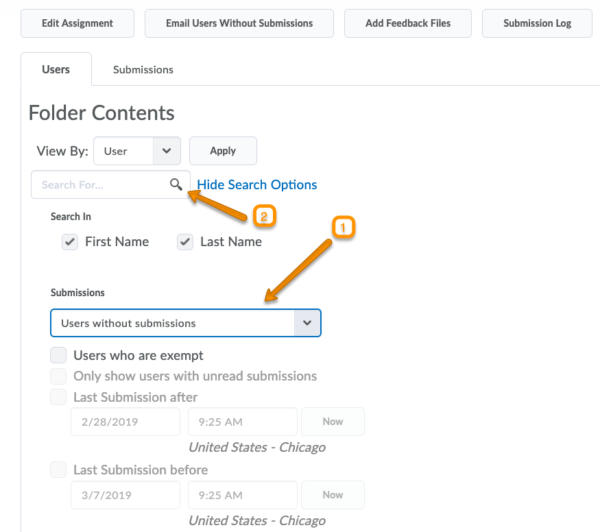Open the Edit Assignment page
The width and height of the screenshot is (600, 532).
75,23
